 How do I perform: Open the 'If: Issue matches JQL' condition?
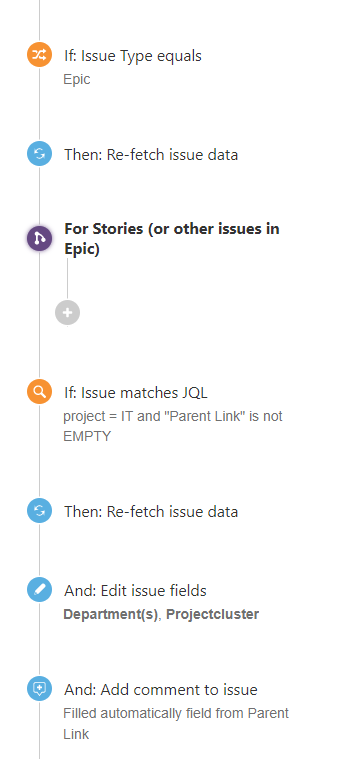(x=136, y=393)
